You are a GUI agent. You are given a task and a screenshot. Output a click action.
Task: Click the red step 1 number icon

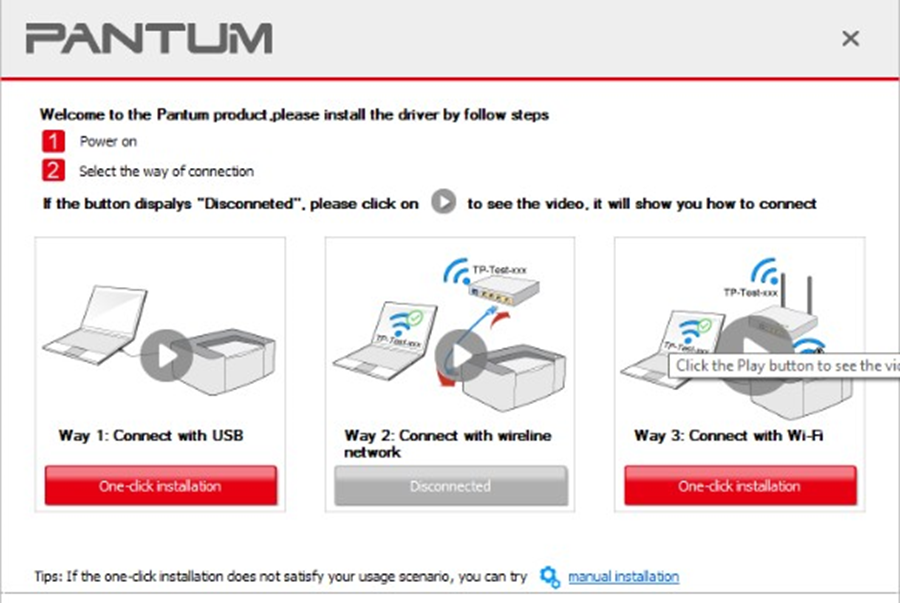click(53, 141)
